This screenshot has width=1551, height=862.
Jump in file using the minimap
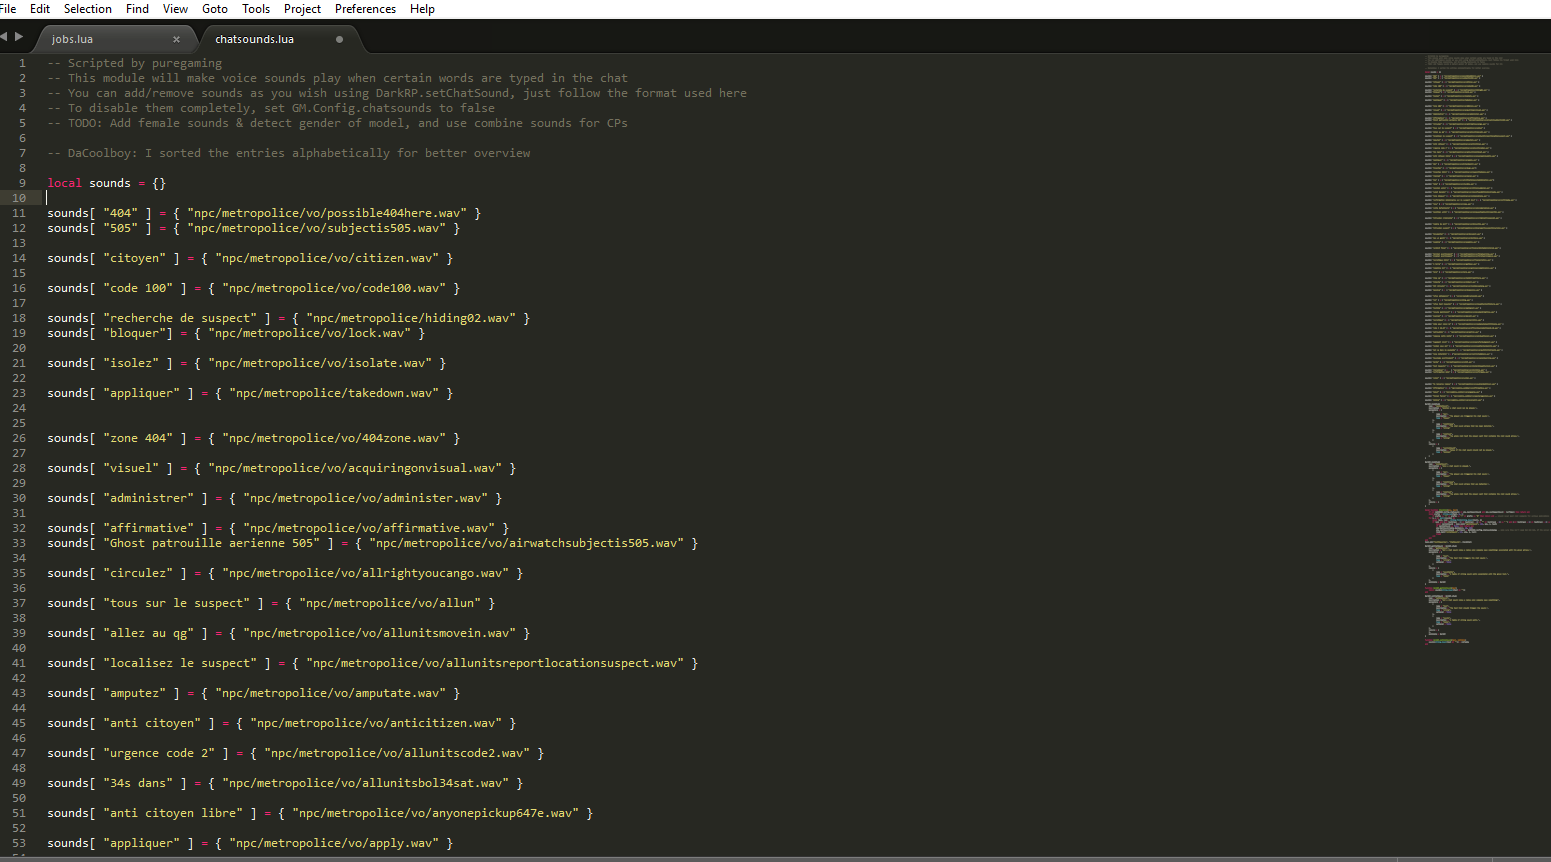(1485, 350)
